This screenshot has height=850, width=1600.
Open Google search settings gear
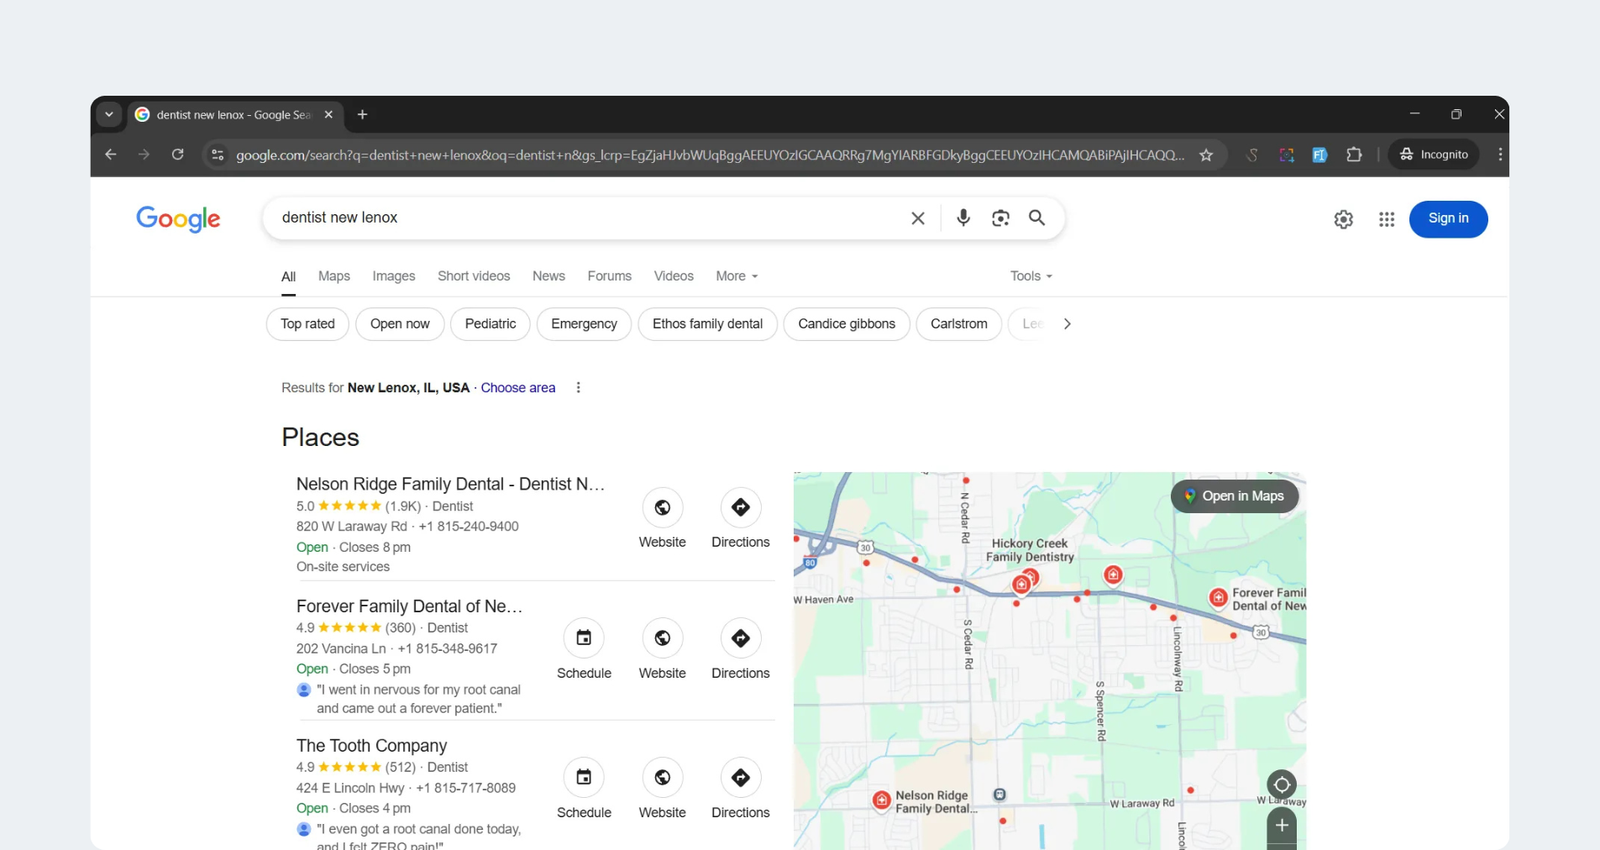pos(1343,219)
